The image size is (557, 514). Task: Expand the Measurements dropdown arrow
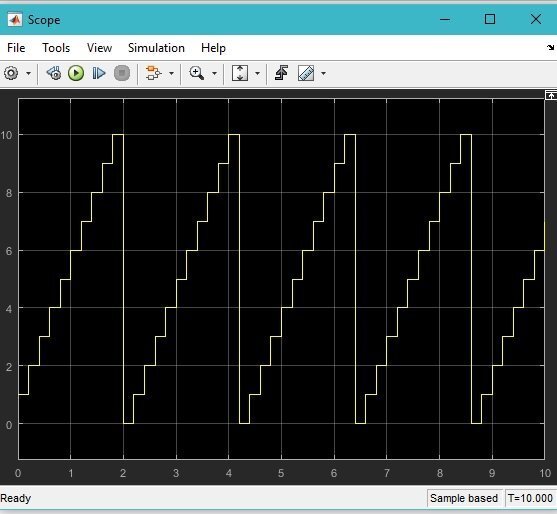coord(323,74)
